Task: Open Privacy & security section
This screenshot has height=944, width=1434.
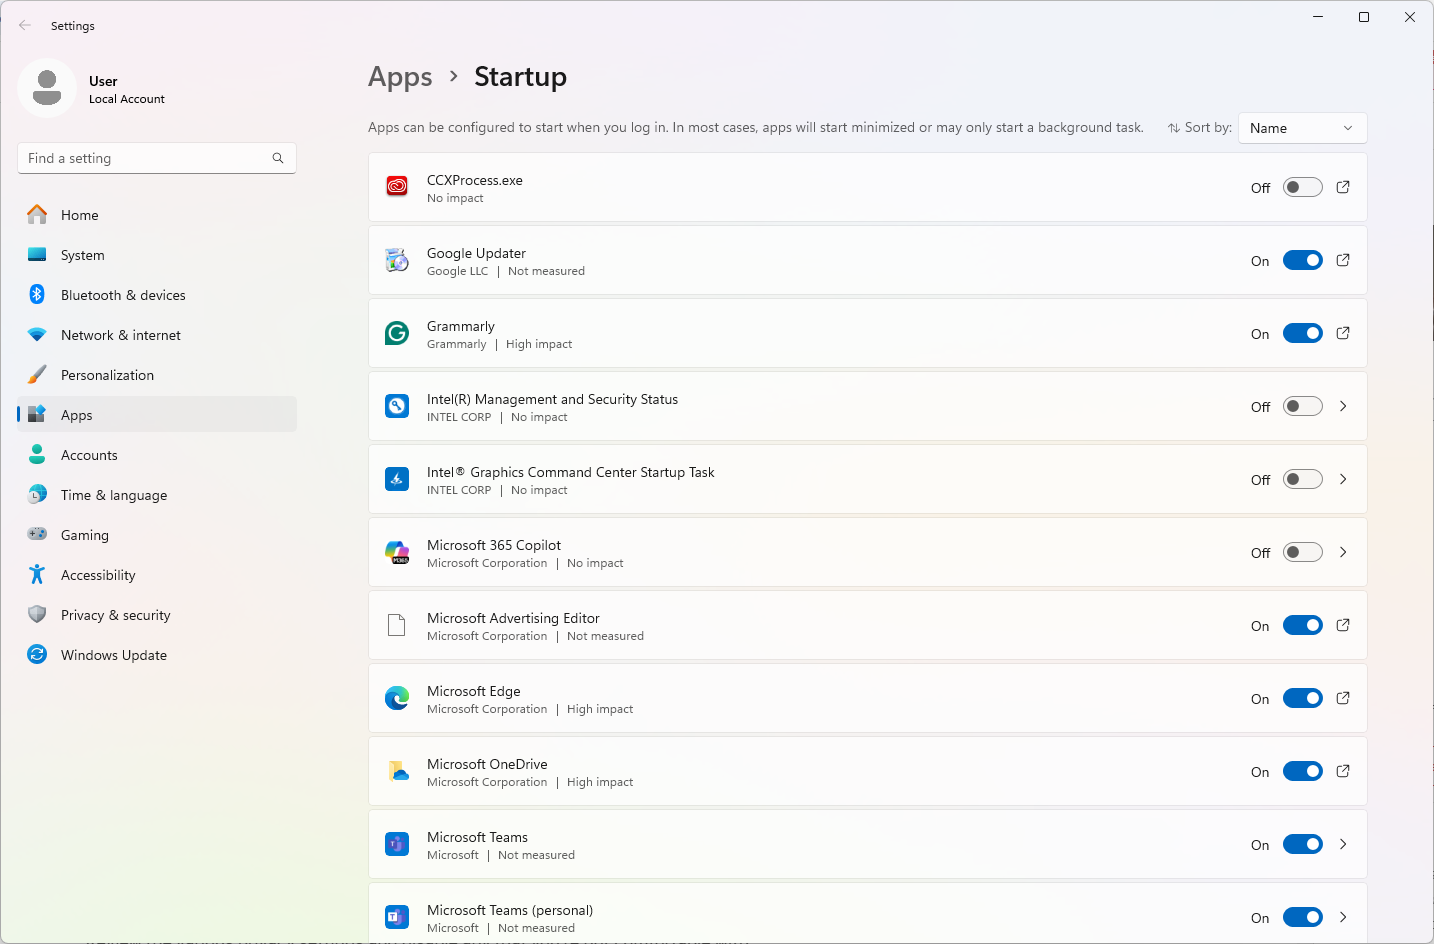Action: 157,615
